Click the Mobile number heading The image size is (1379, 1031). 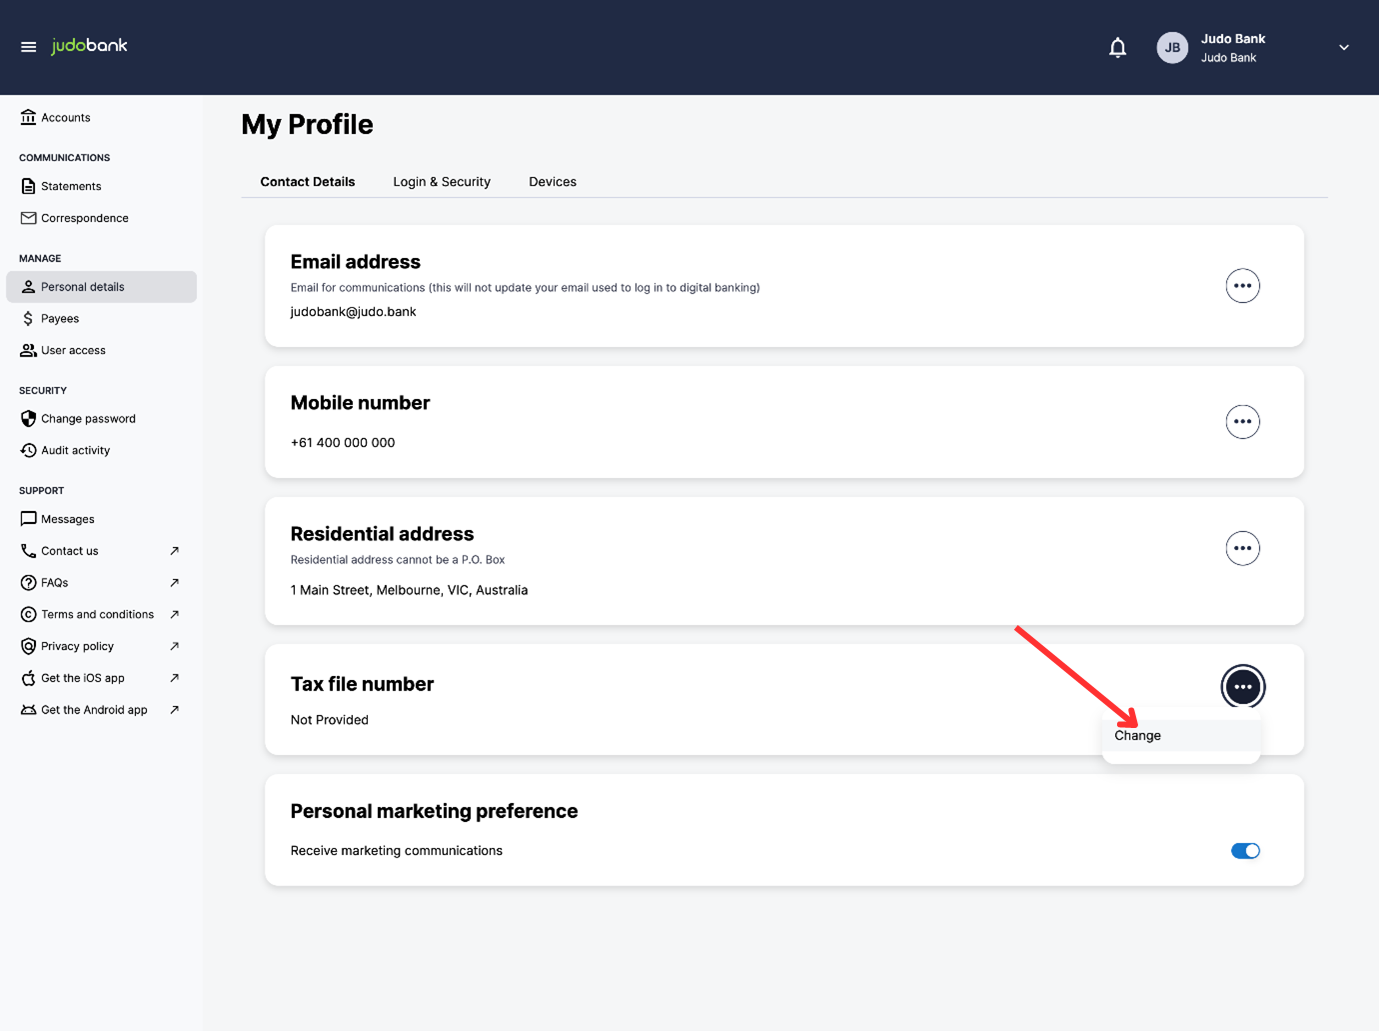(x=360, y=403)
